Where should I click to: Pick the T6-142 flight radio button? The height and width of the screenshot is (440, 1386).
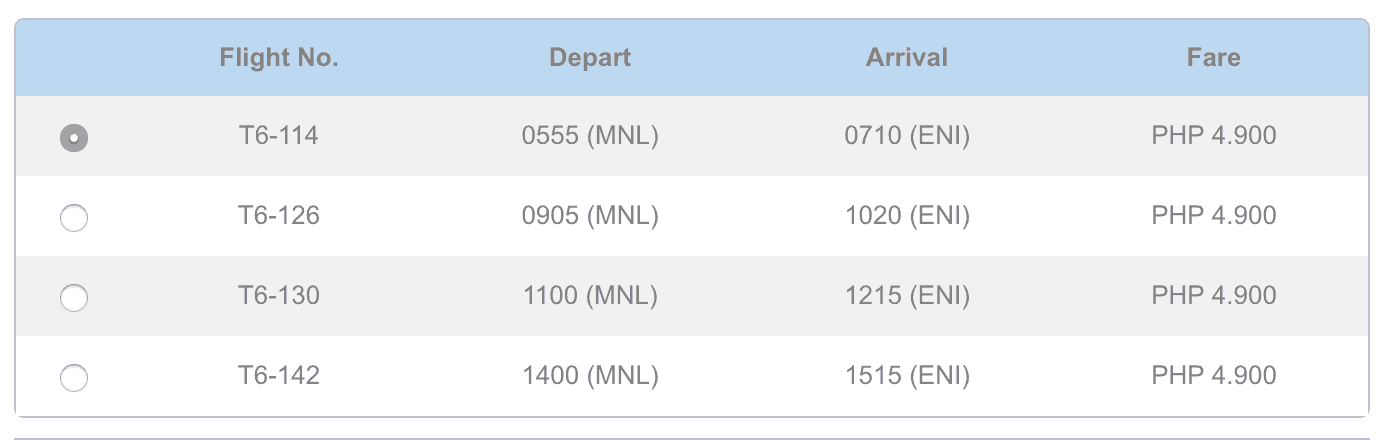pyautogui.click(x=74, y=378)
